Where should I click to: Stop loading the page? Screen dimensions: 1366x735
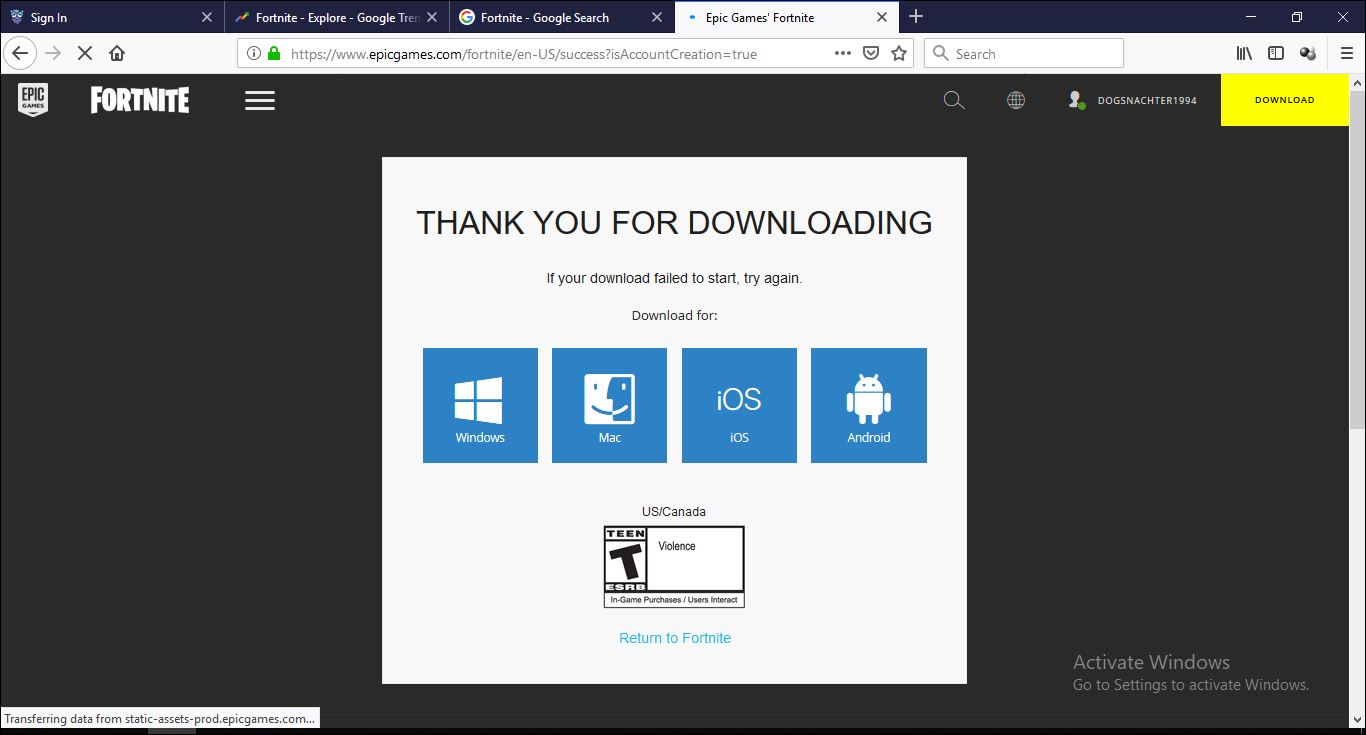(85, 54)
